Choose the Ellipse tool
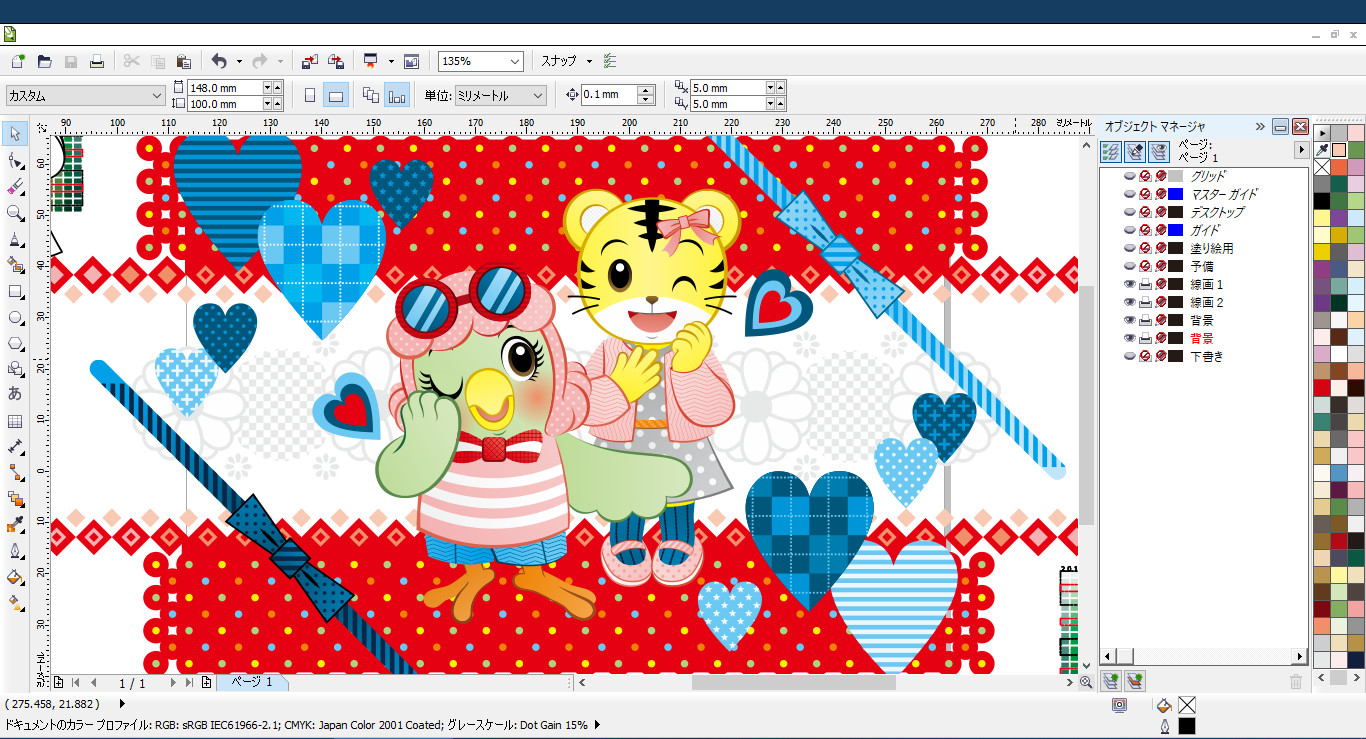 point(15,318)
